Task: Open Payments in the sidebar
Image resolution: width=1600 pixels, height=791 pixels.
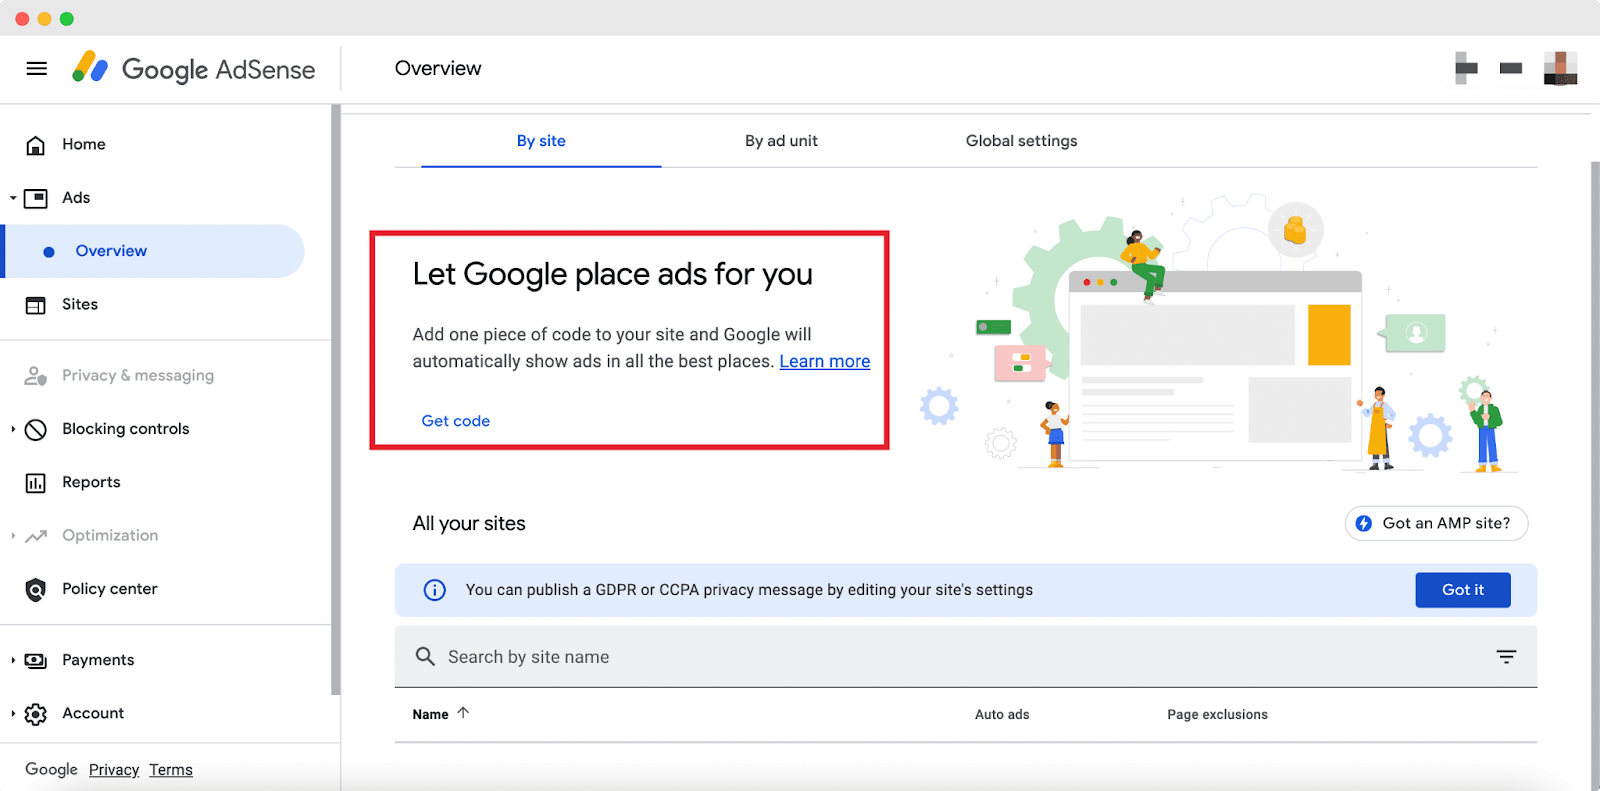Action: [98, 660]
